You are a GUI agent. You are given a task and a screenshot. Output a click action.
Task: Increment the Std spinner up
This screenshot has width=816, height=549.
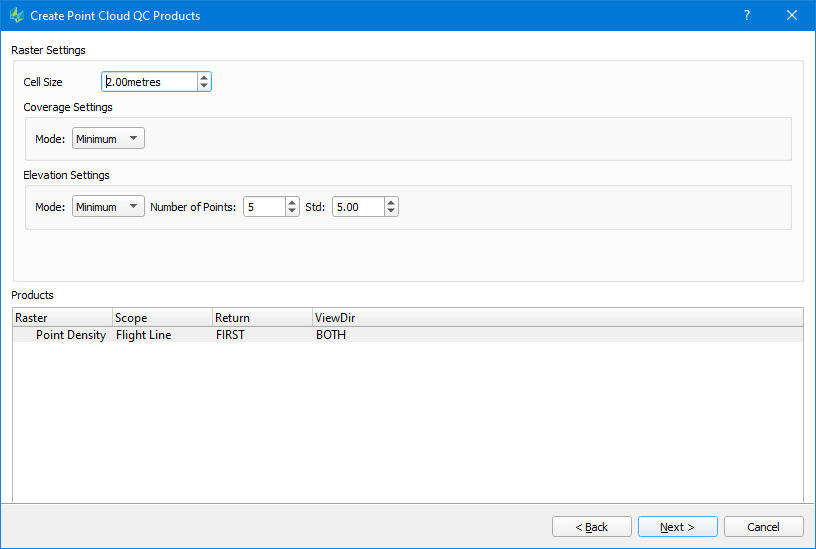(391, 202)
